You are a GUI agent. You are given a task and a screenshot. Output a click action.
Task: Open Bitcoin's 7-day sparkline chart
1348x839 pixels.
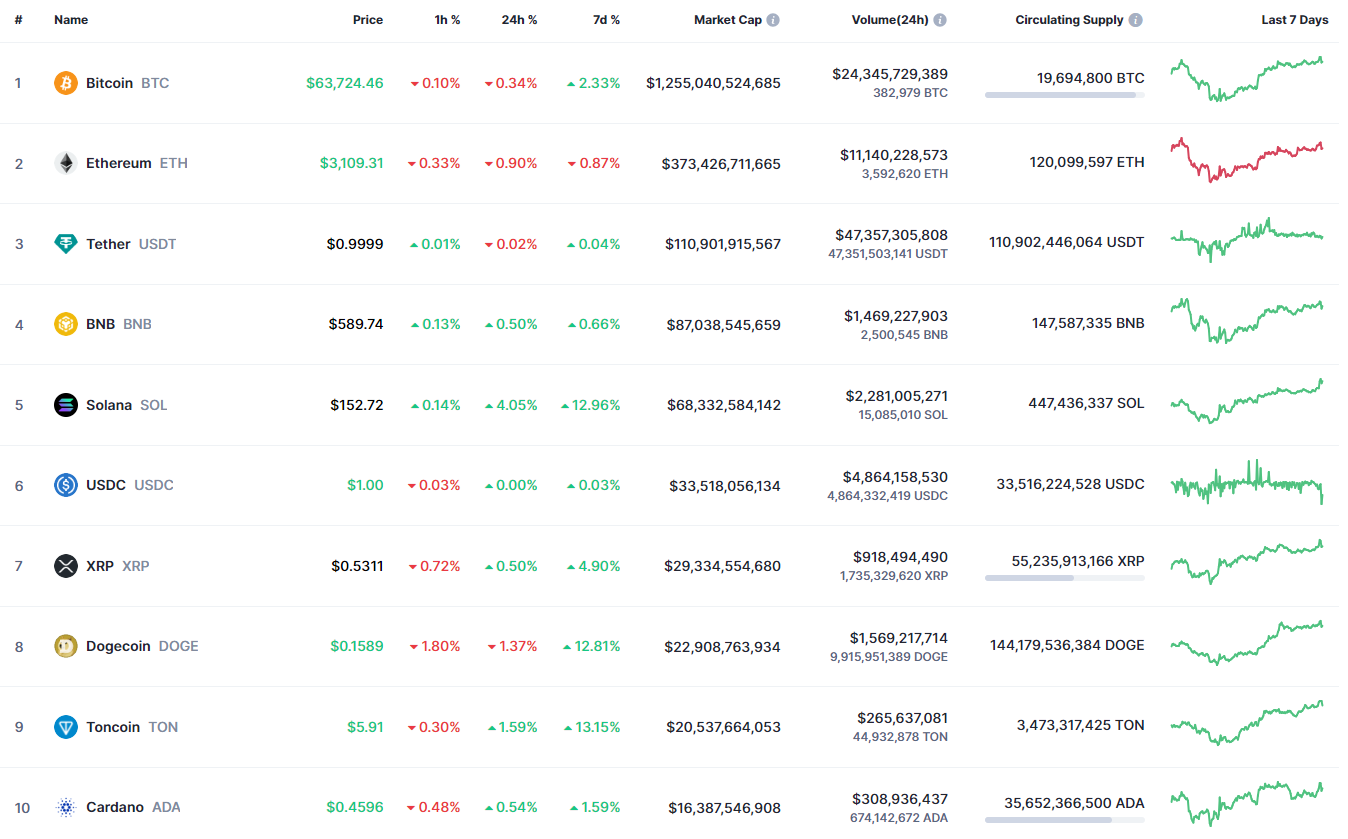(1246, 79)
